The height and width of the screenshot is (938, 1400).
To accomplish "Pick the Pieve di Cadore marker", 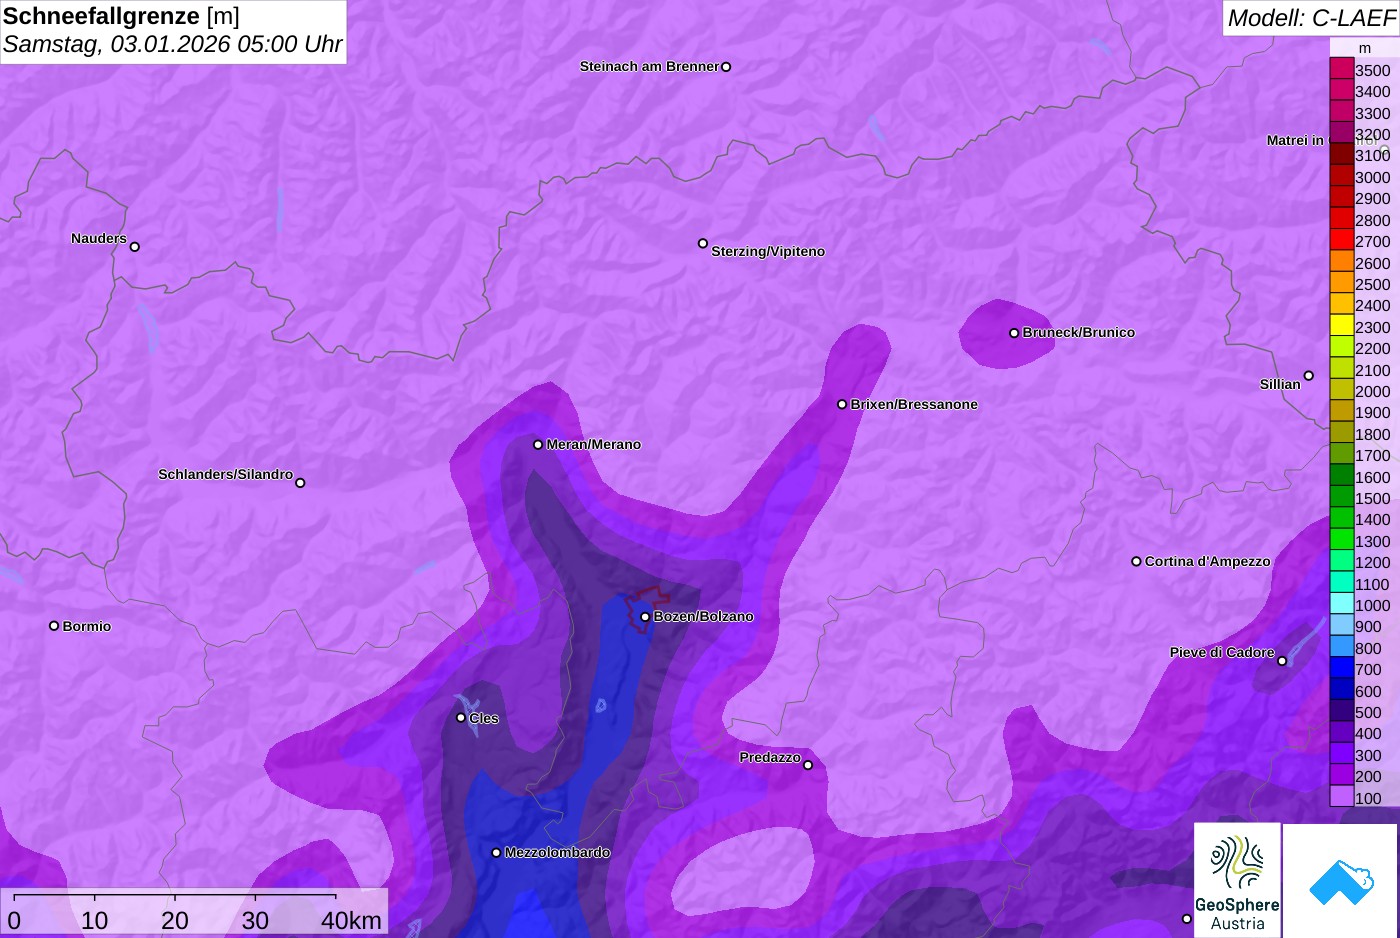I will (x=1282, y=661).
